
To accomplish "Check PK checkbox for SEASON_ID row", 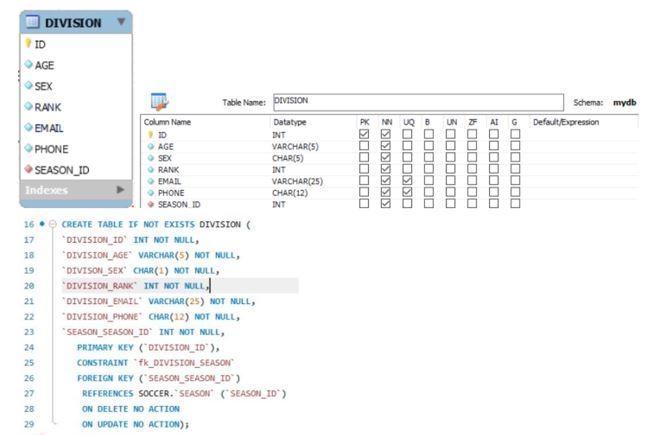I will [364, 203].
